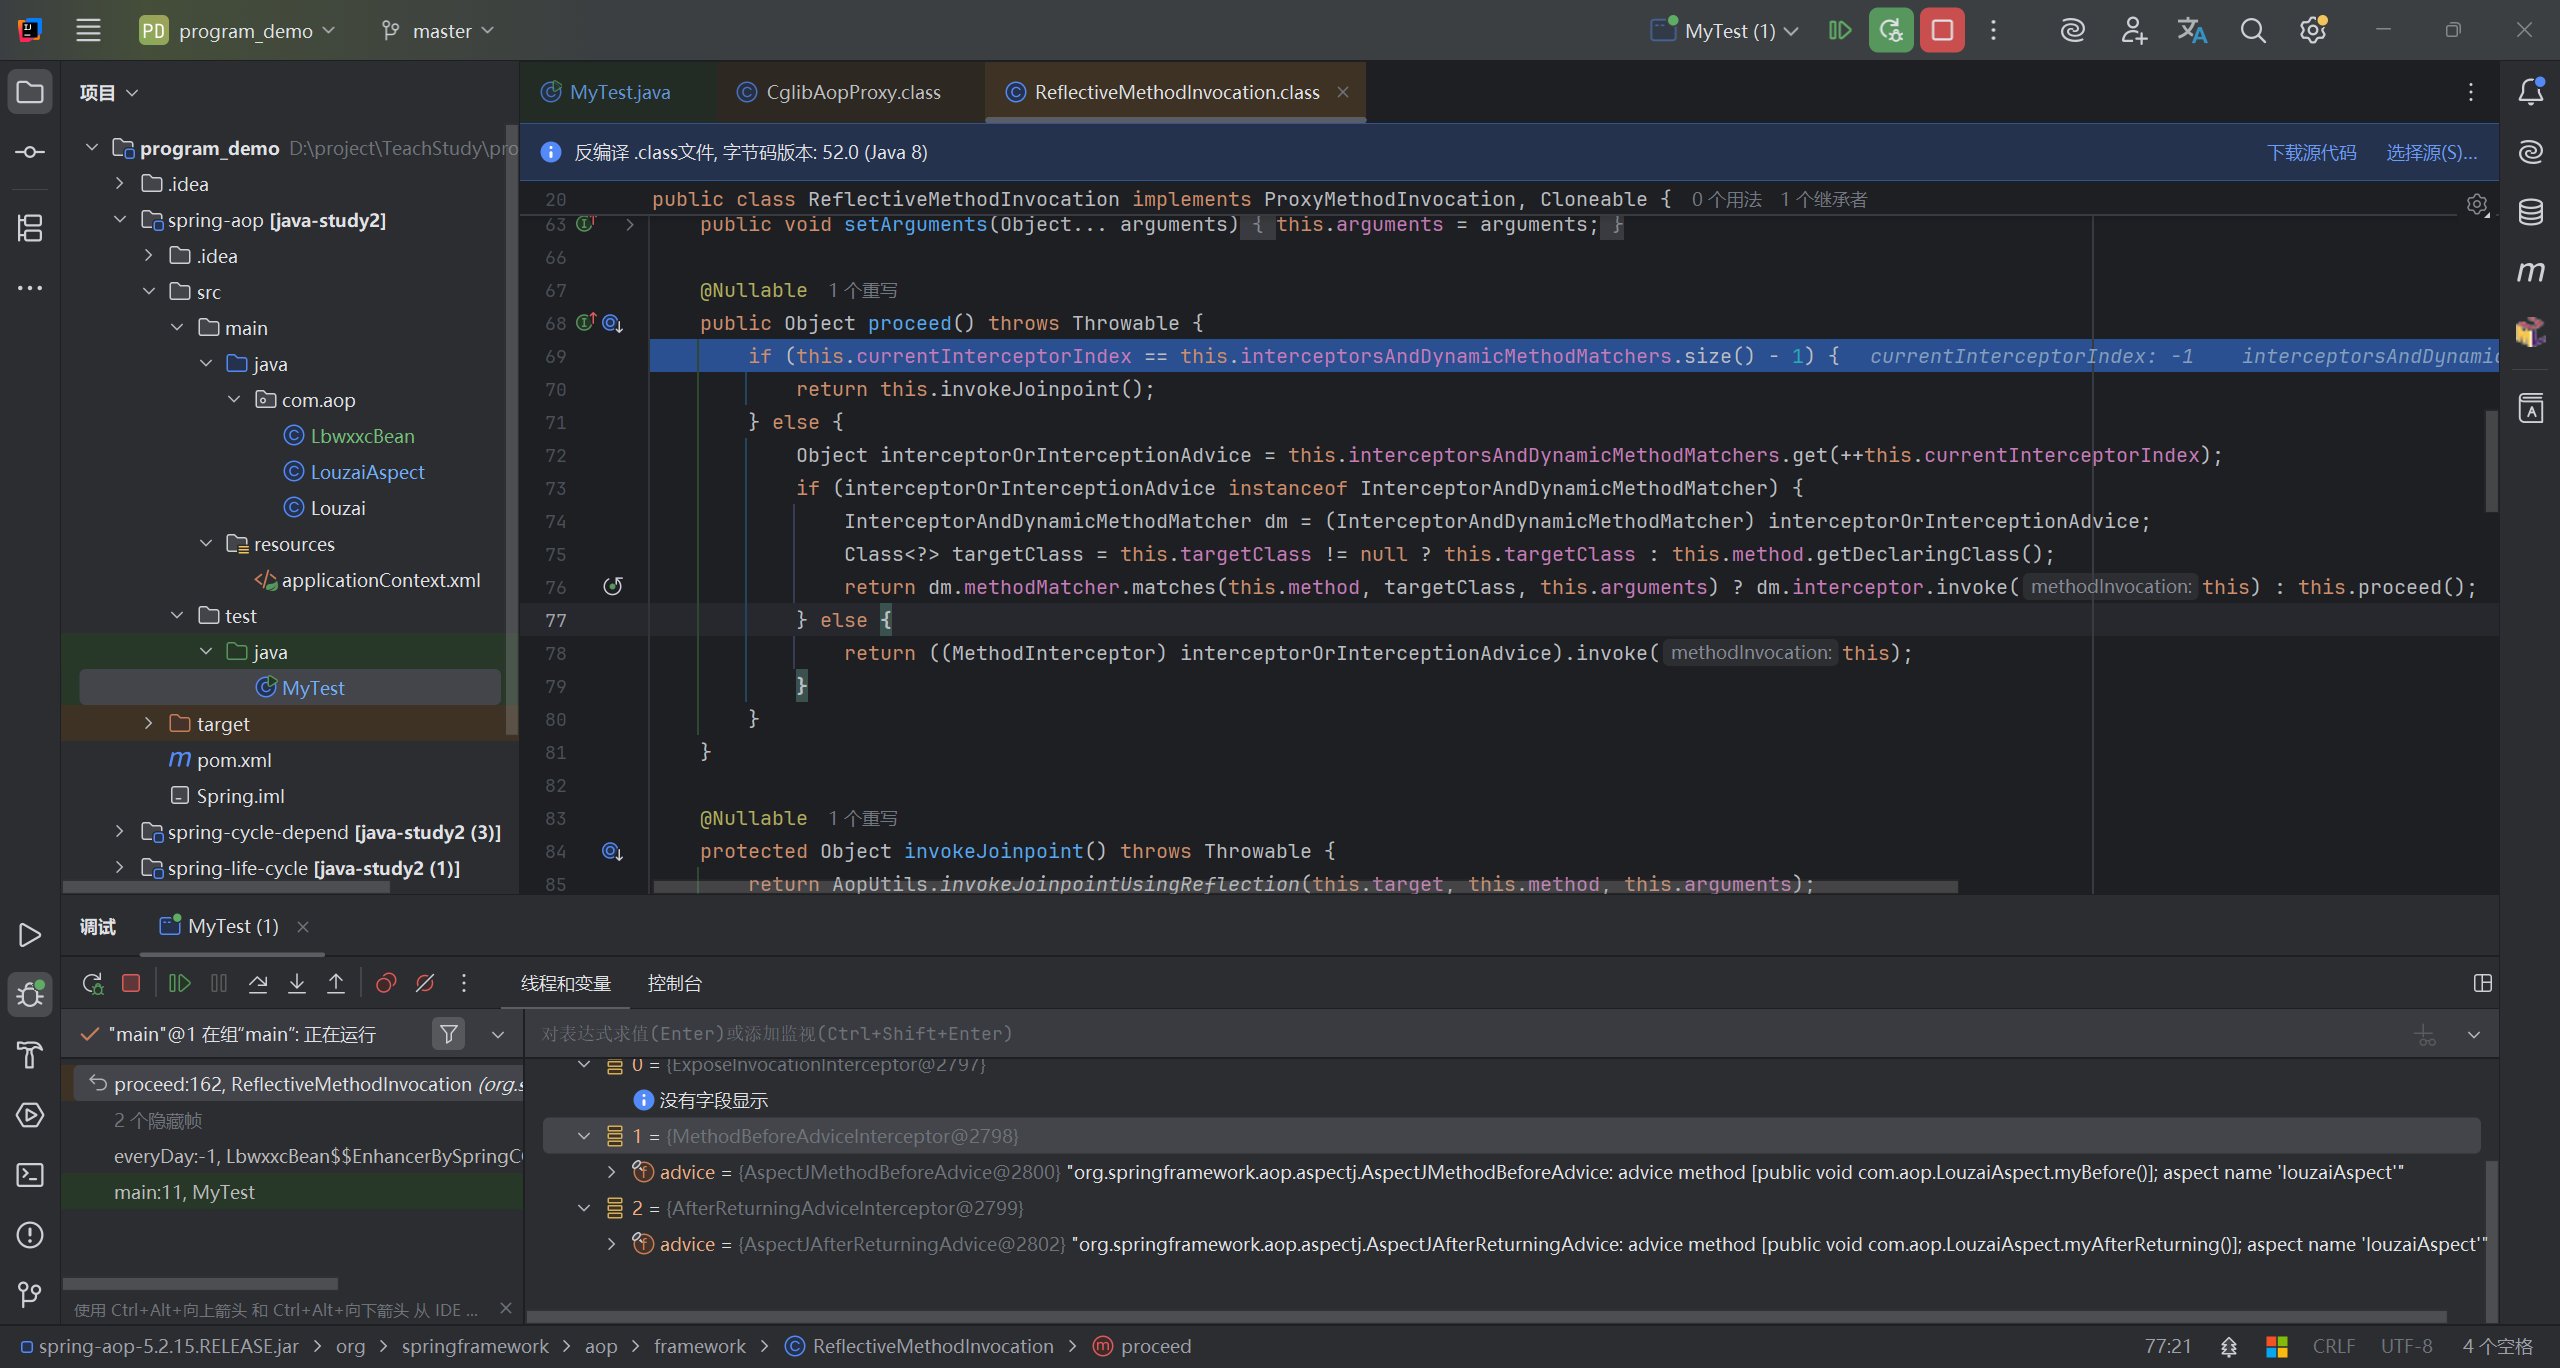Toggle Mute Breakpoints icon
This screenshot has width=2560, height=1368.
(x=425, y=984)
